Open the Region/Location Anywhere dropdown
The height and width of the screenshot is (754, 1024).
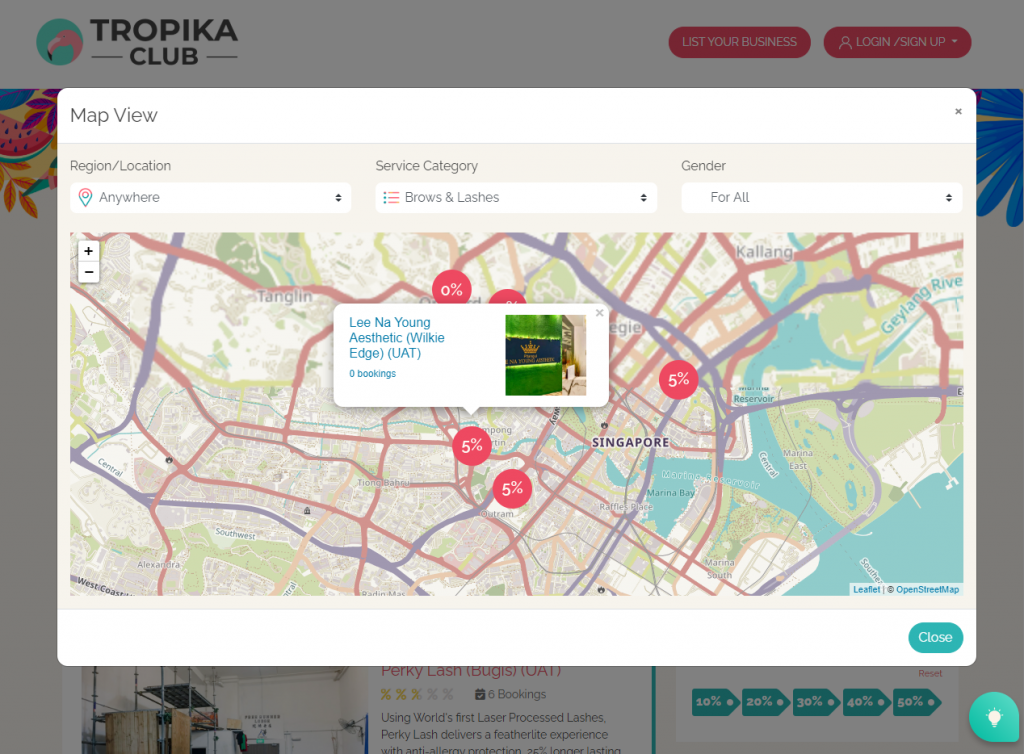[x=210, y=198]
